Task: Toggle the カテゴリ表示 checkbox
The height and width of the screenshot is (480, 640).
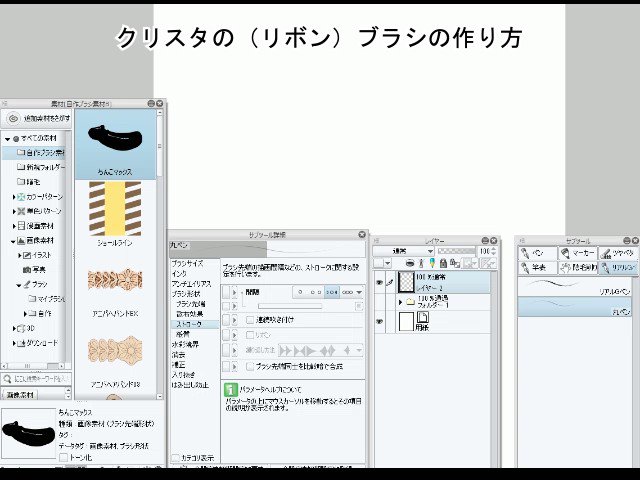Action: 176,458
